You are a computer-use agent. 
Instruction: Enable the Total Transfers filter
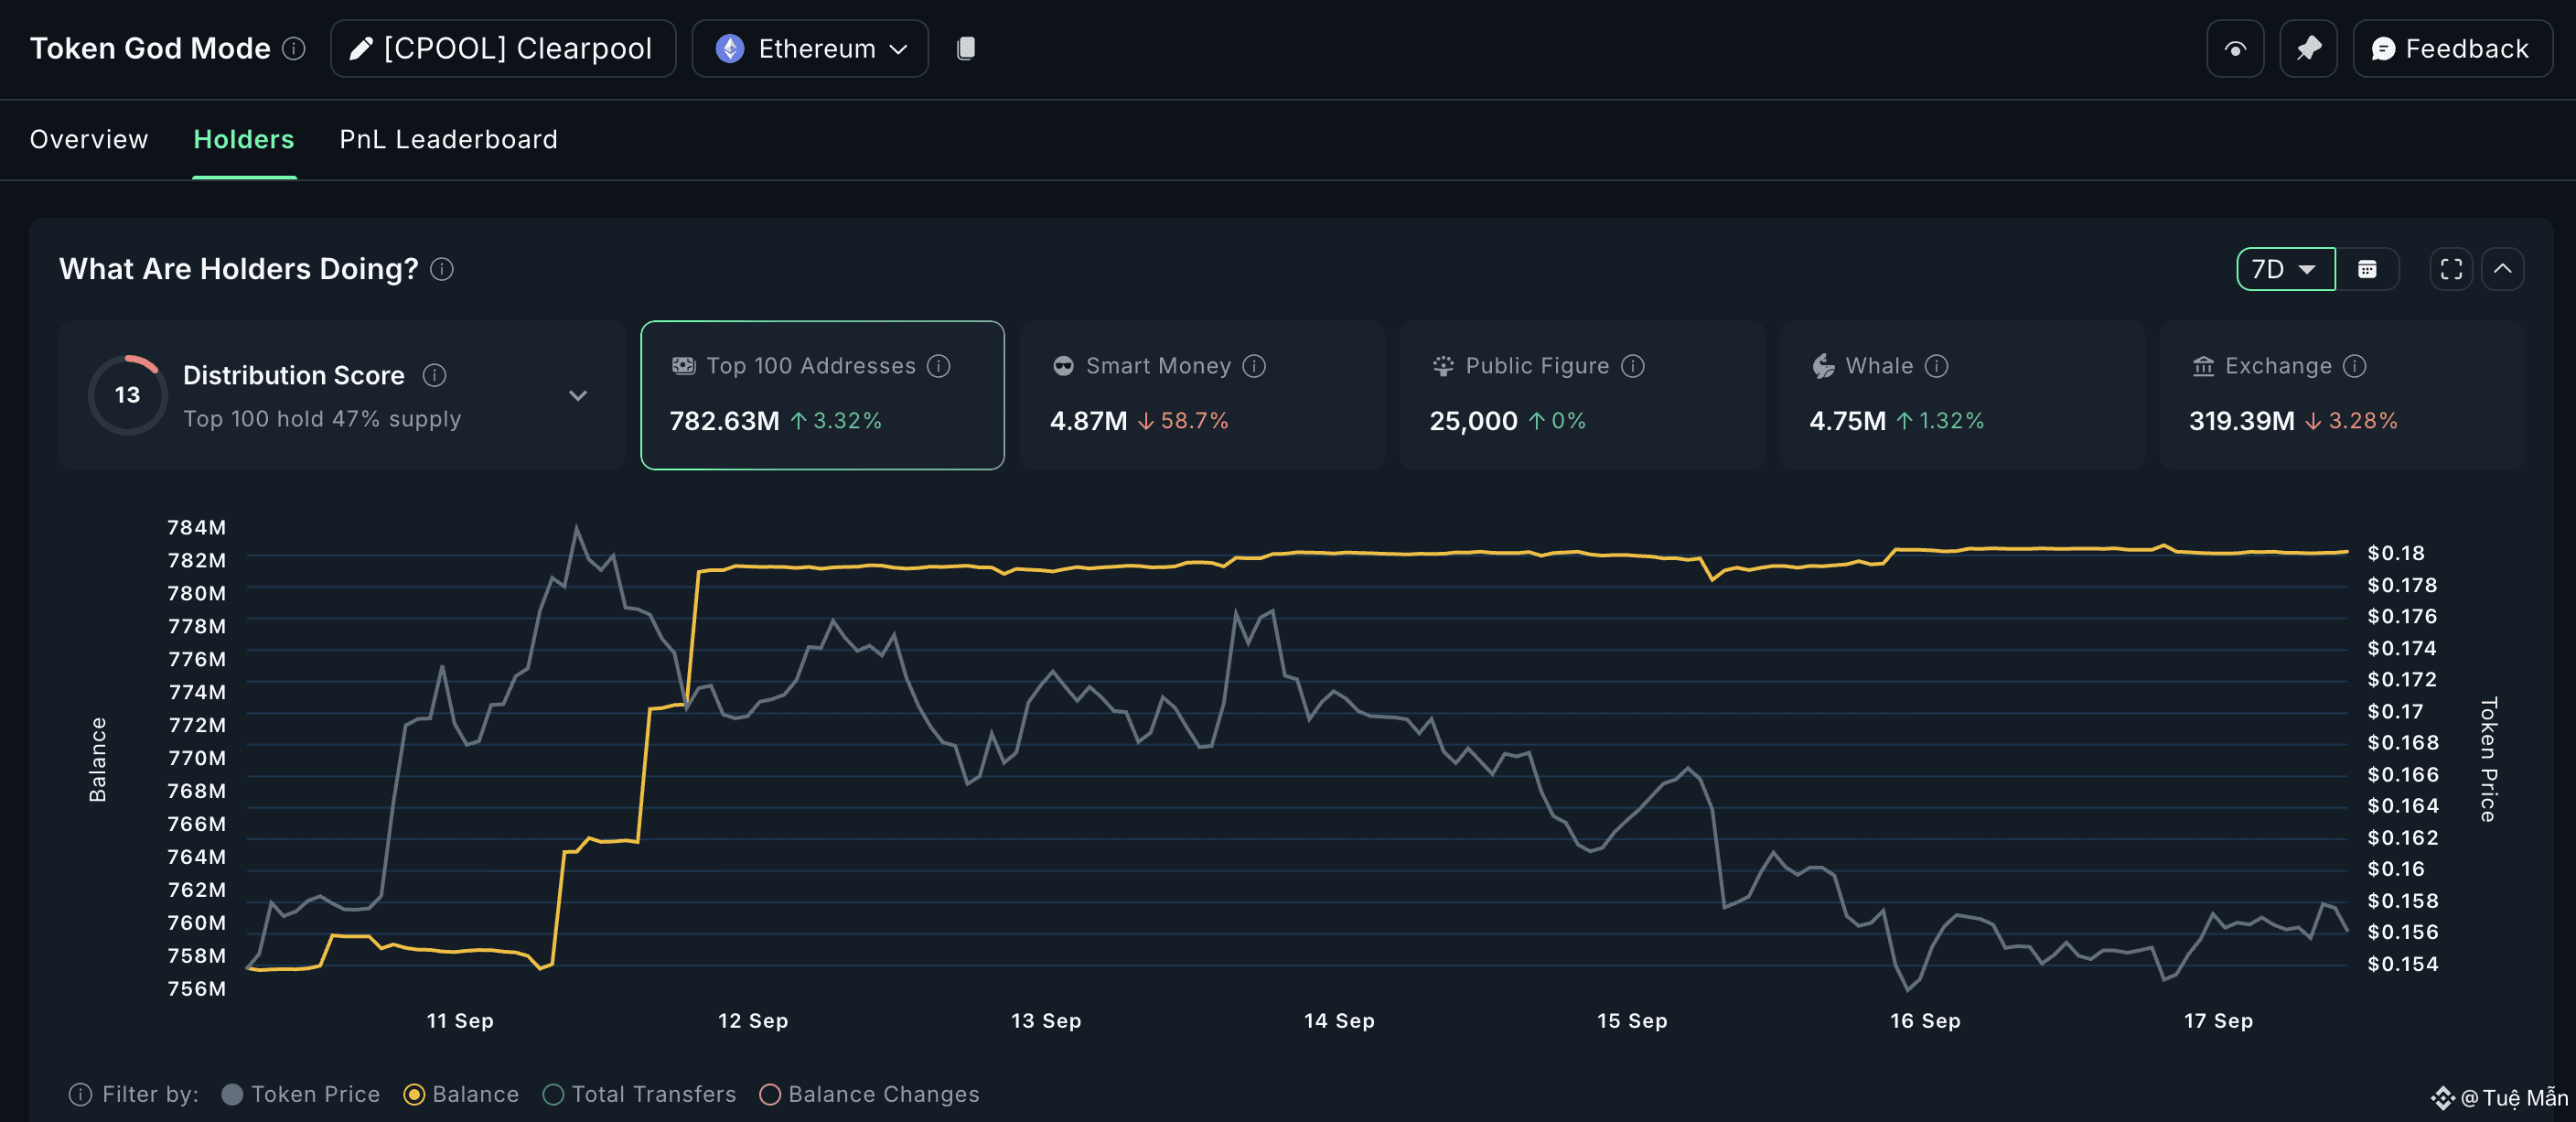tap(639, 1094)
